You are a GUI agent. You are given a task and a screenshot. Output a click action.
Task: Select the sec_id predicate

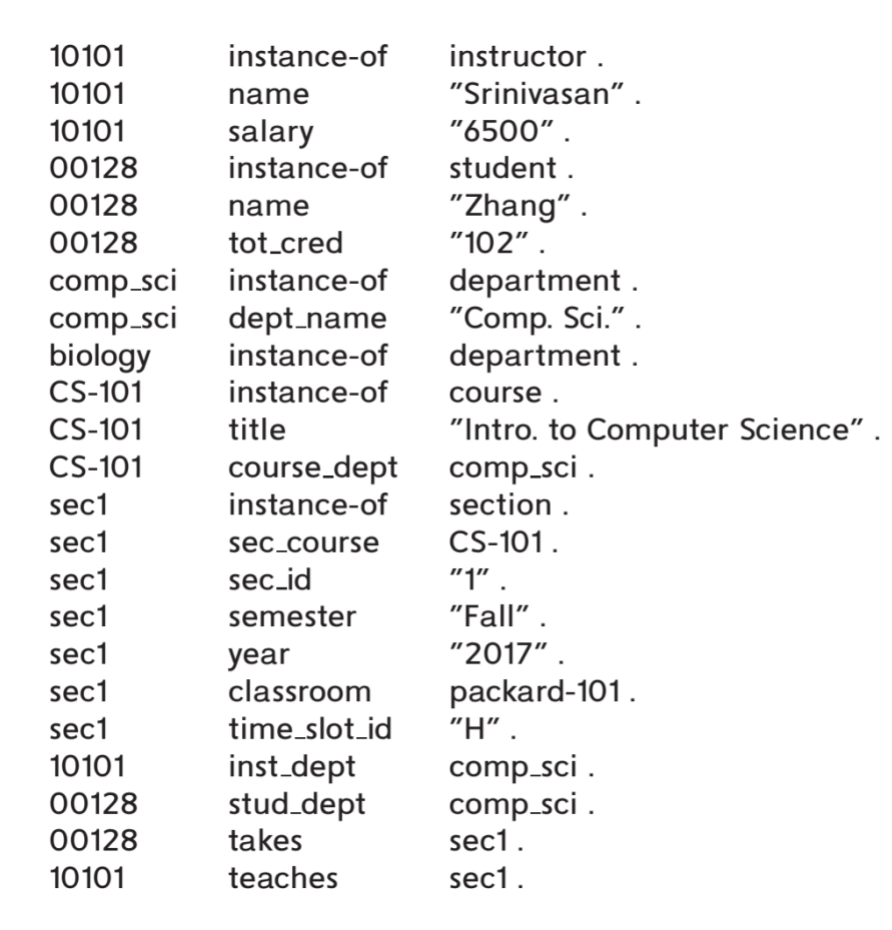(270, 580)
